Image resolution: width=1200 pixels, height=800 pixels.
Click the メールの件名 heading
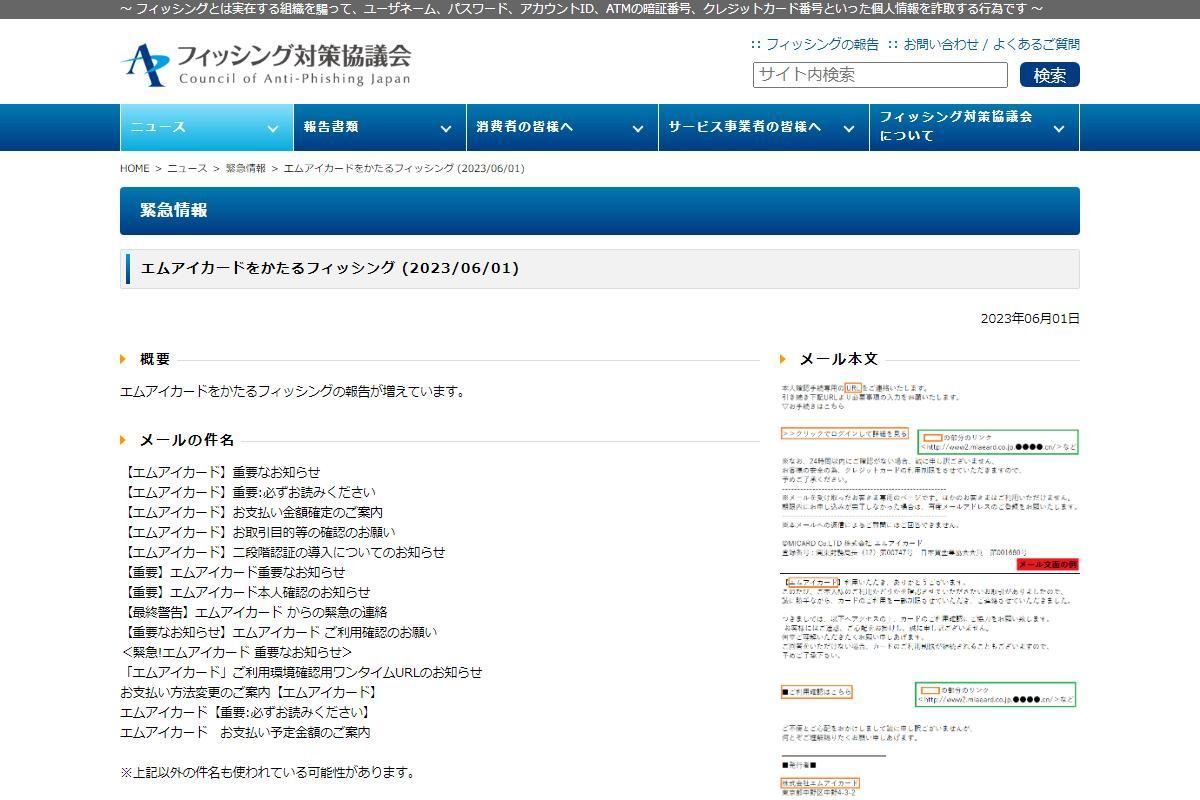[187, 440]
